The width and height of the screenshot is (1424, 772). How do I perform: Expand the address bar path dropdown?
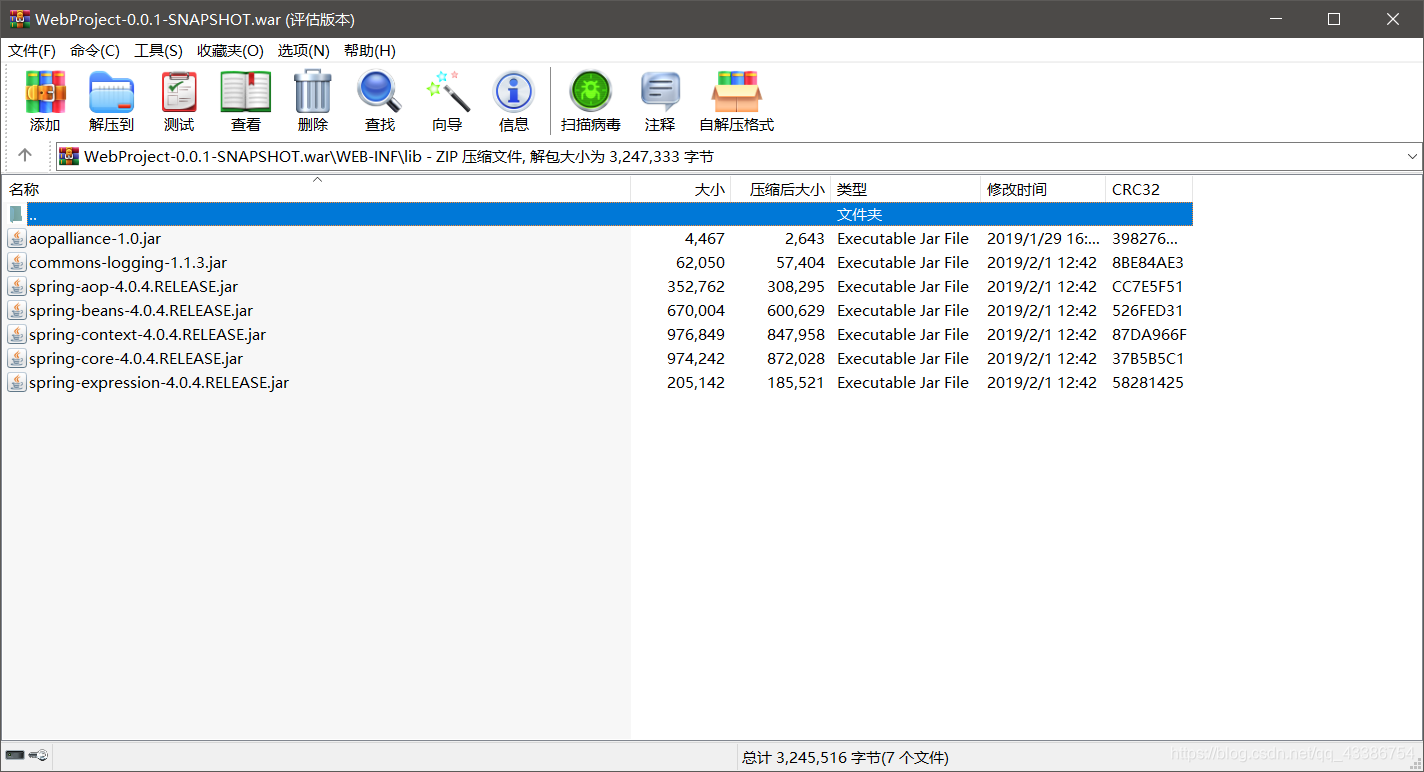(1412, 156)
